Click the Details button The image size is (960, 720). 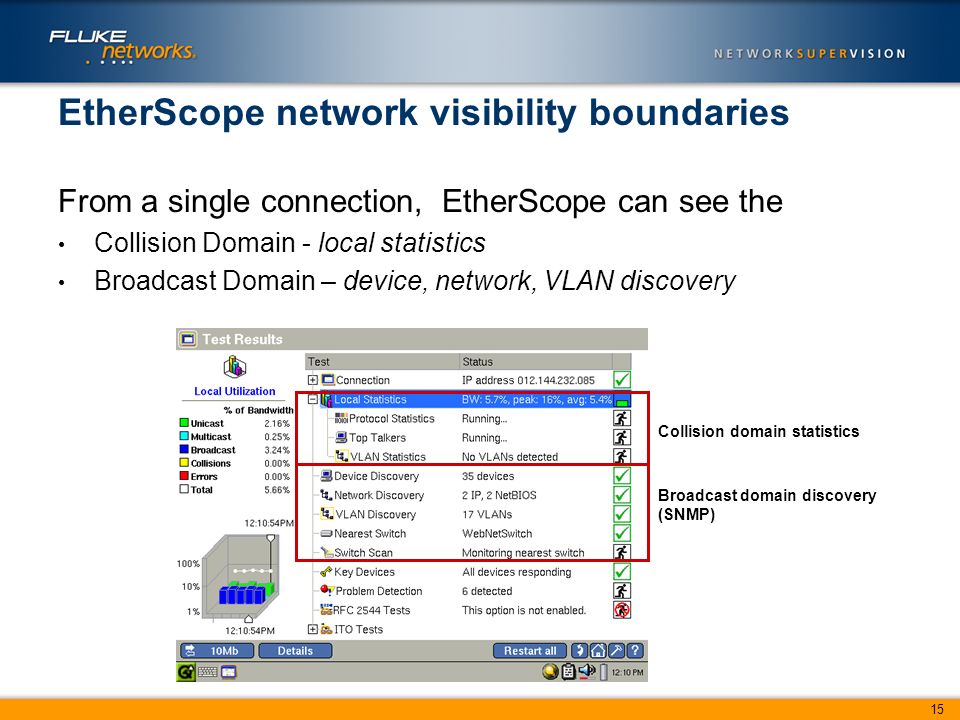pyautogui.click(x=295, y=651)
